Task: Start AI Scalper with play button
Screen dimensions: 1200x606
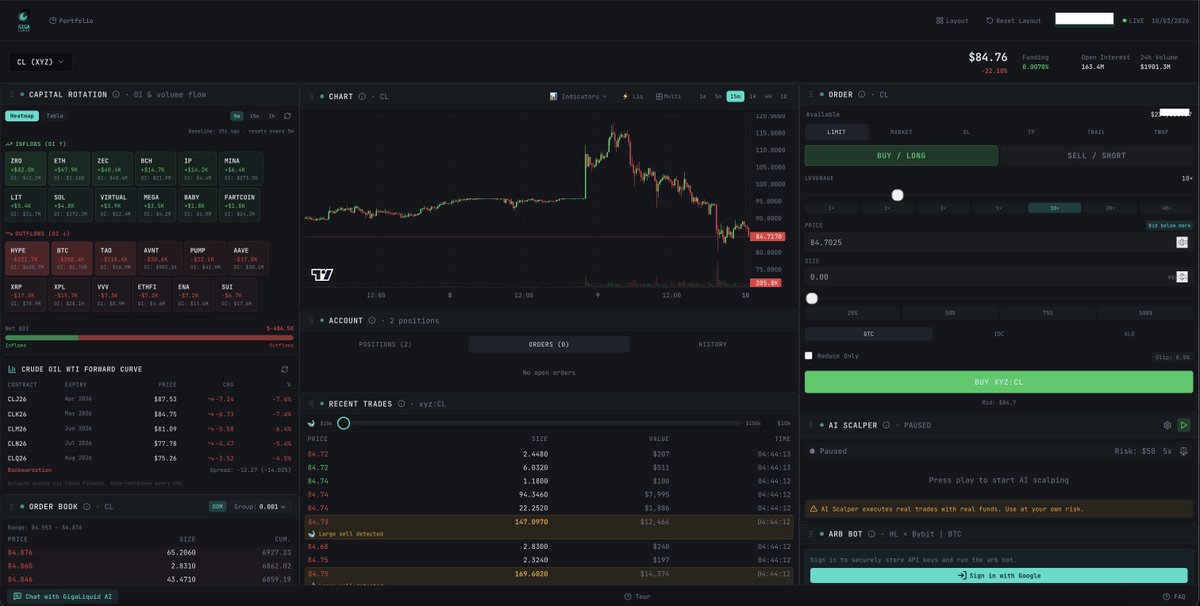Action: 1184,425
